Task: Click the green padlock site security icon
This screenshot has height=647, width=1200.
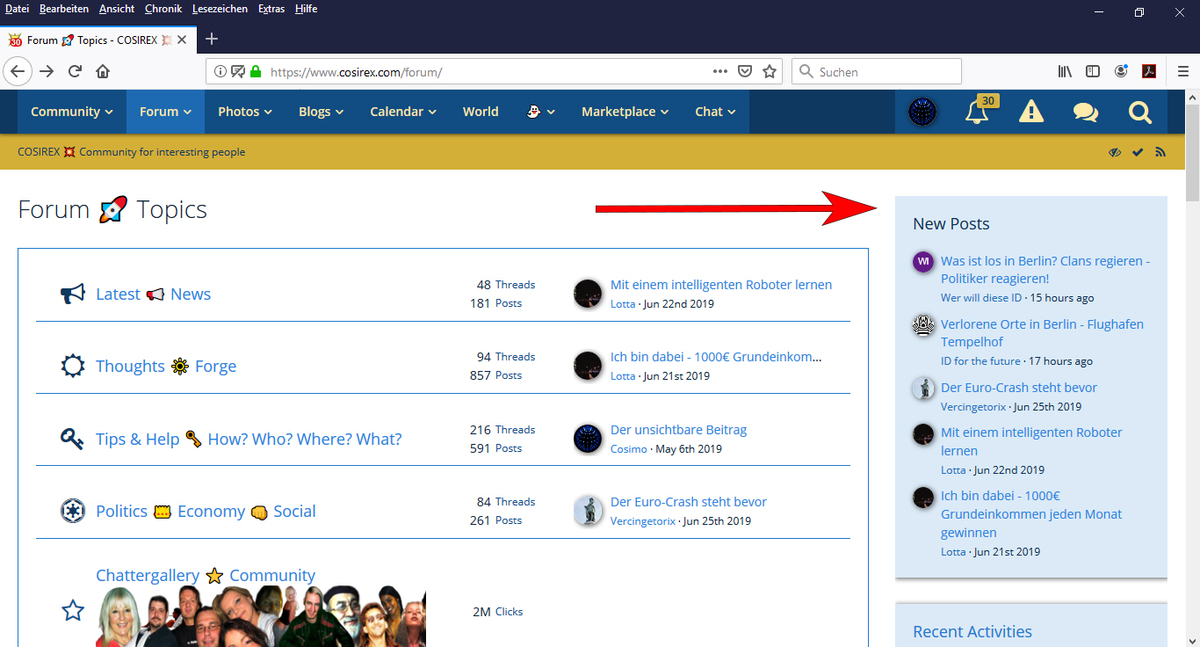Action: tap(256, 72)
